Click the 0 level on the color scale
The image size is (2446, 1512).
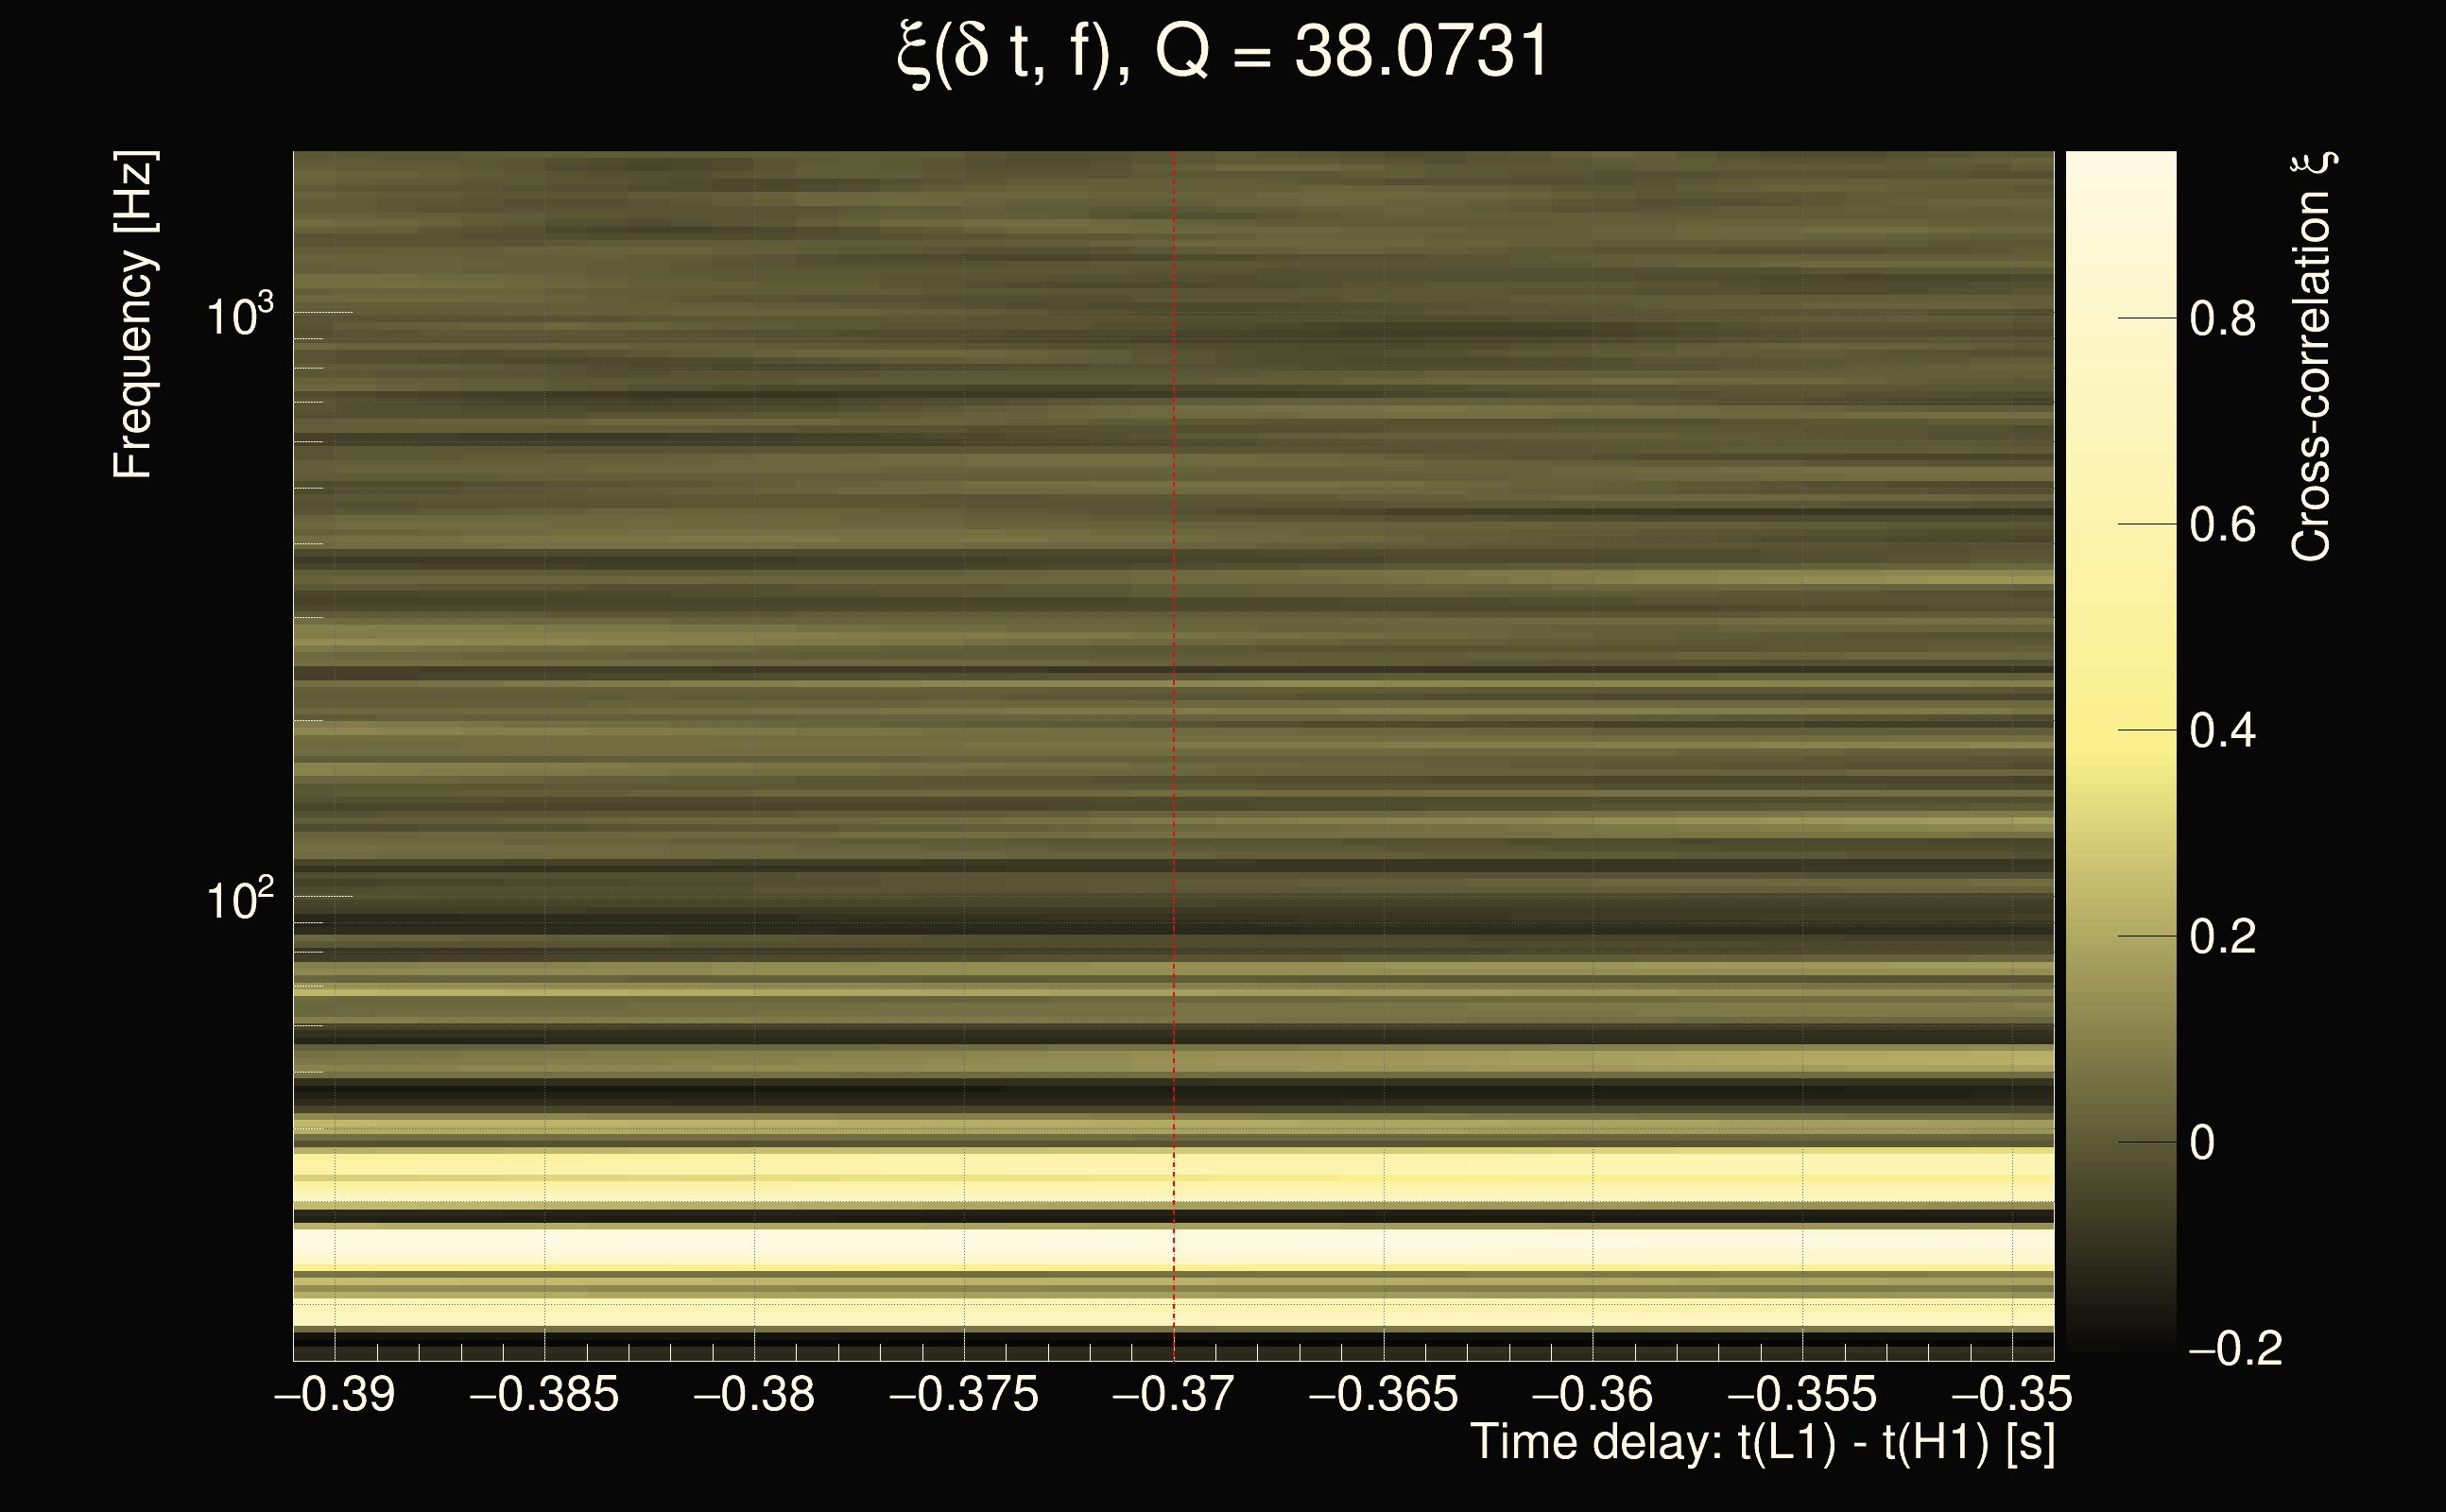click(x=2202, y=1143)
